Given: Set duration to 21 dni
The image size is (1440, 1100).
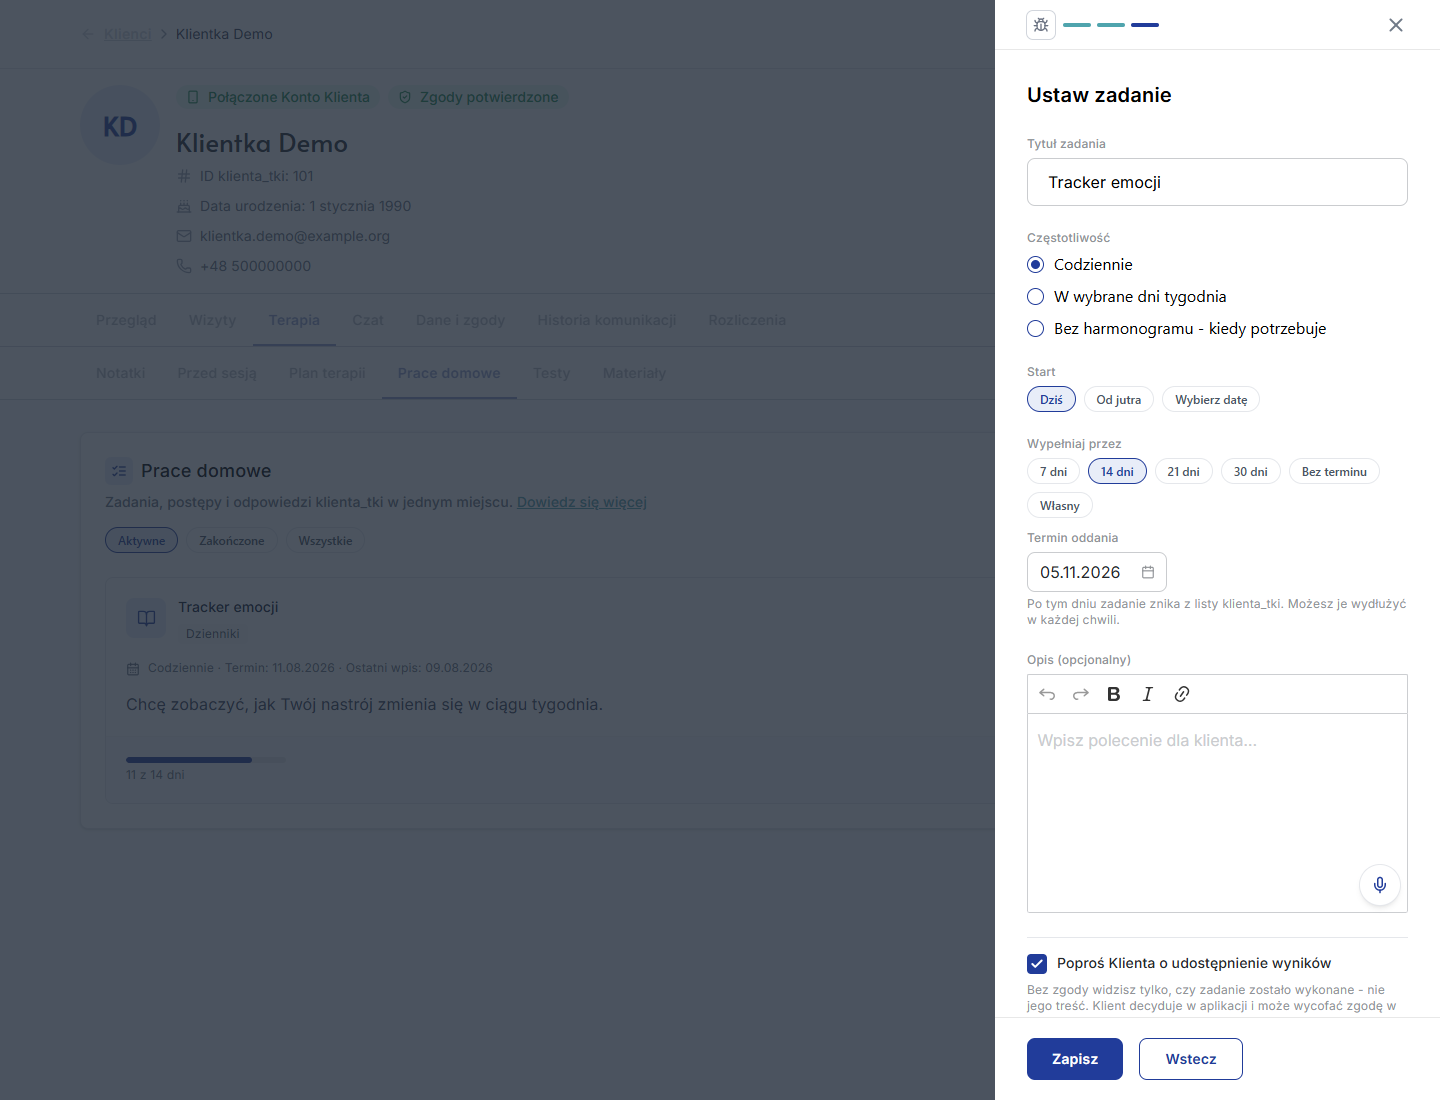Looking at the screenshot, I should click(x=1183, y=471).
